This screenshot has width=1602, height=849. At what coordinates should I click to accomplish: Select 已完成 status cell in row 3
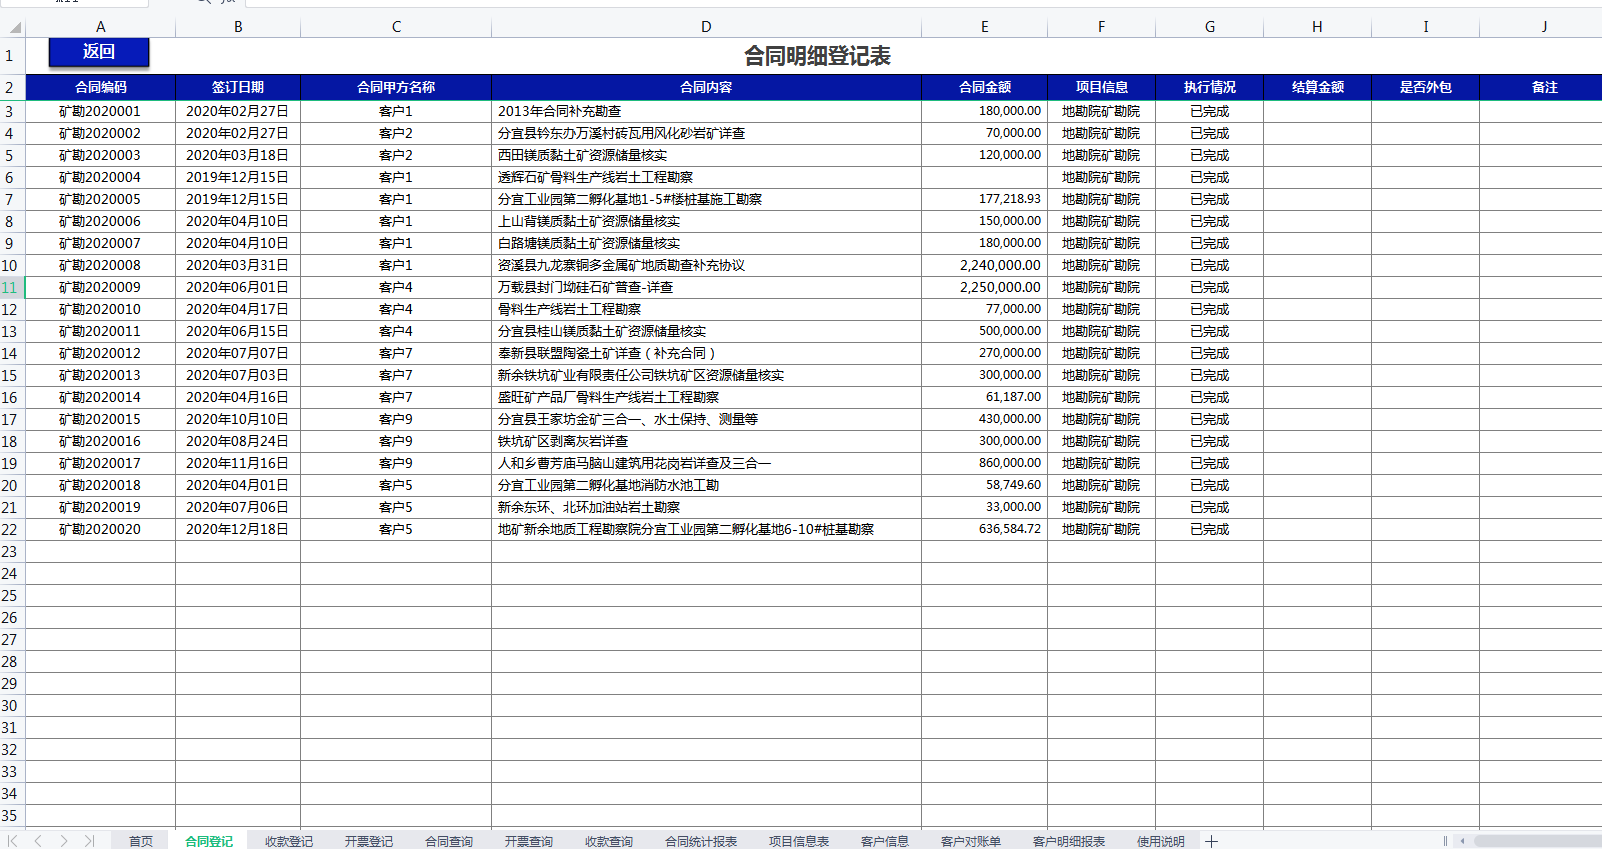click(x=1209, y=111)
